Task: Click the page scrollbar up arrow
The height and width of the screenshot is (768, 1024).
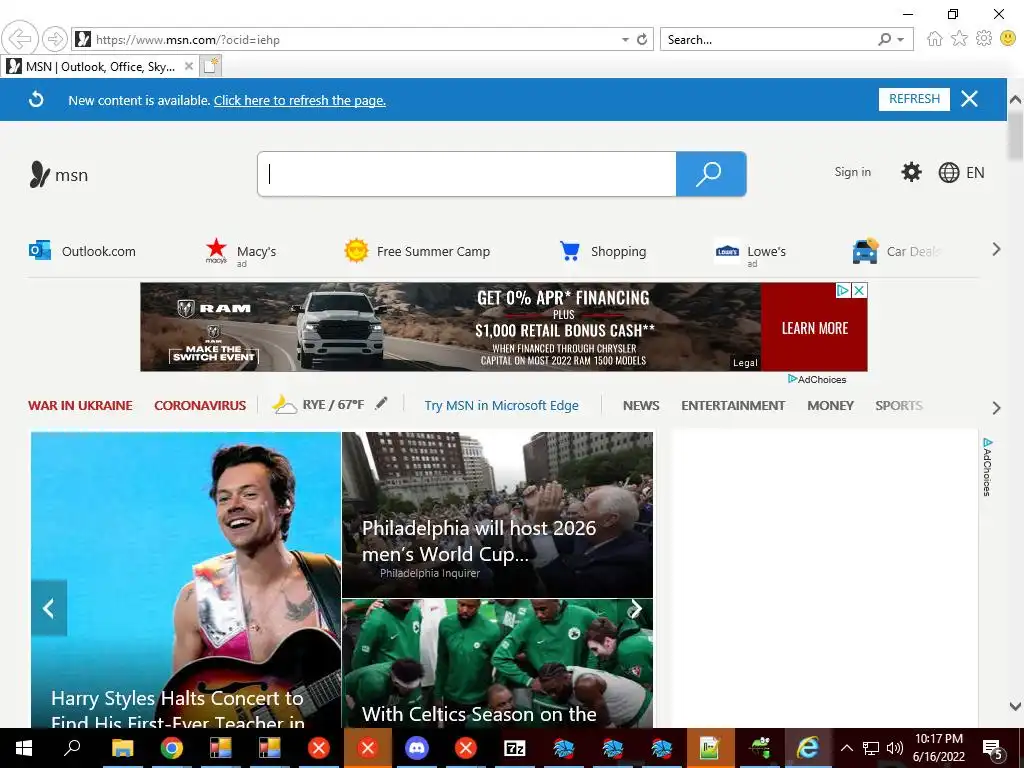Action: click(x=1015, y=100)
